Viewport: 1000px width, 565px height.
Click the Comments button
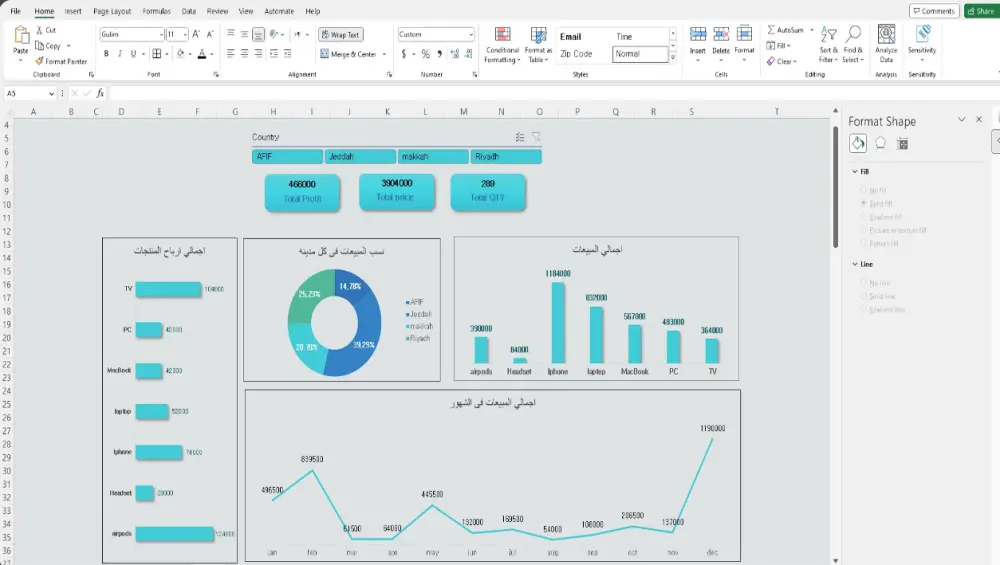pos(934,11)
